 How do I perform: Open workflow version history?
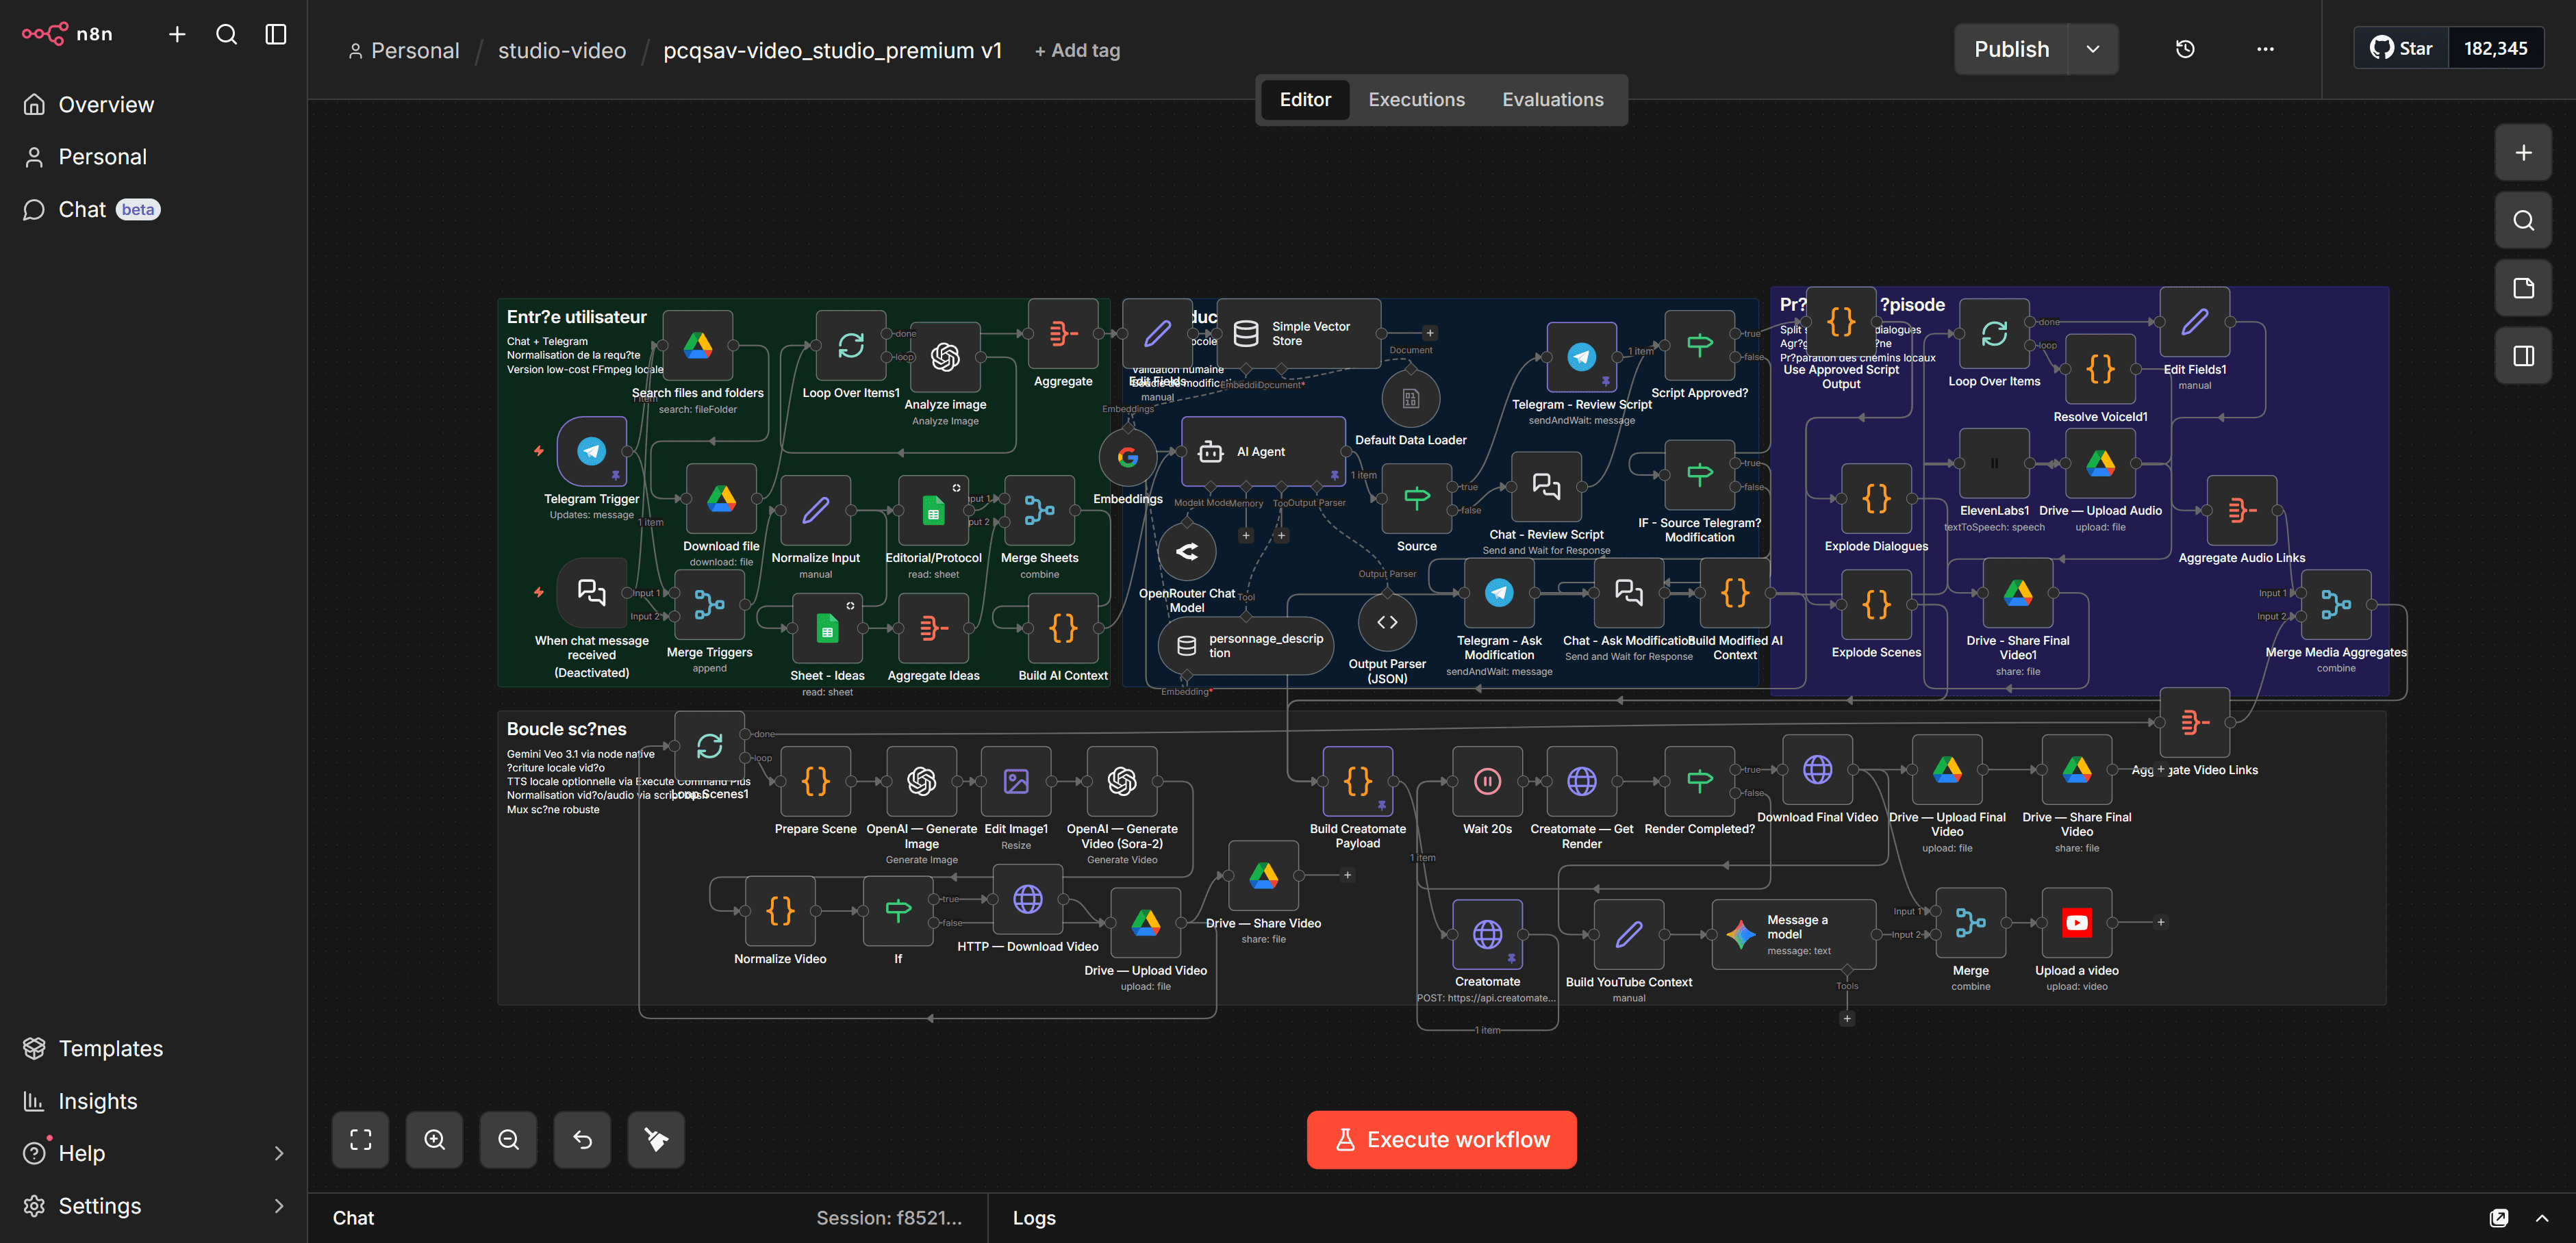[x=2185, y=49]
